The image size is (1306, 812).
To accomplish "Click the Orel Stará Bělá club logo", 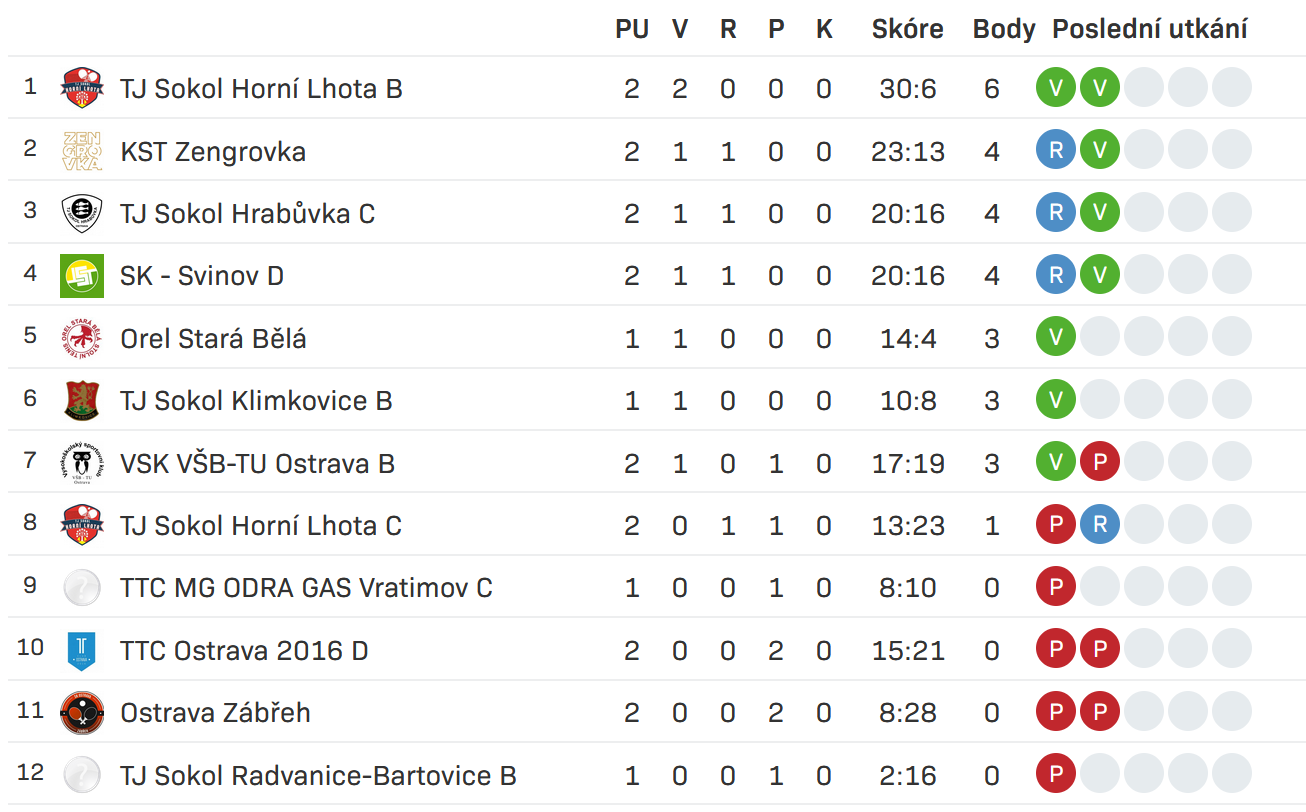I will (82, 338).
